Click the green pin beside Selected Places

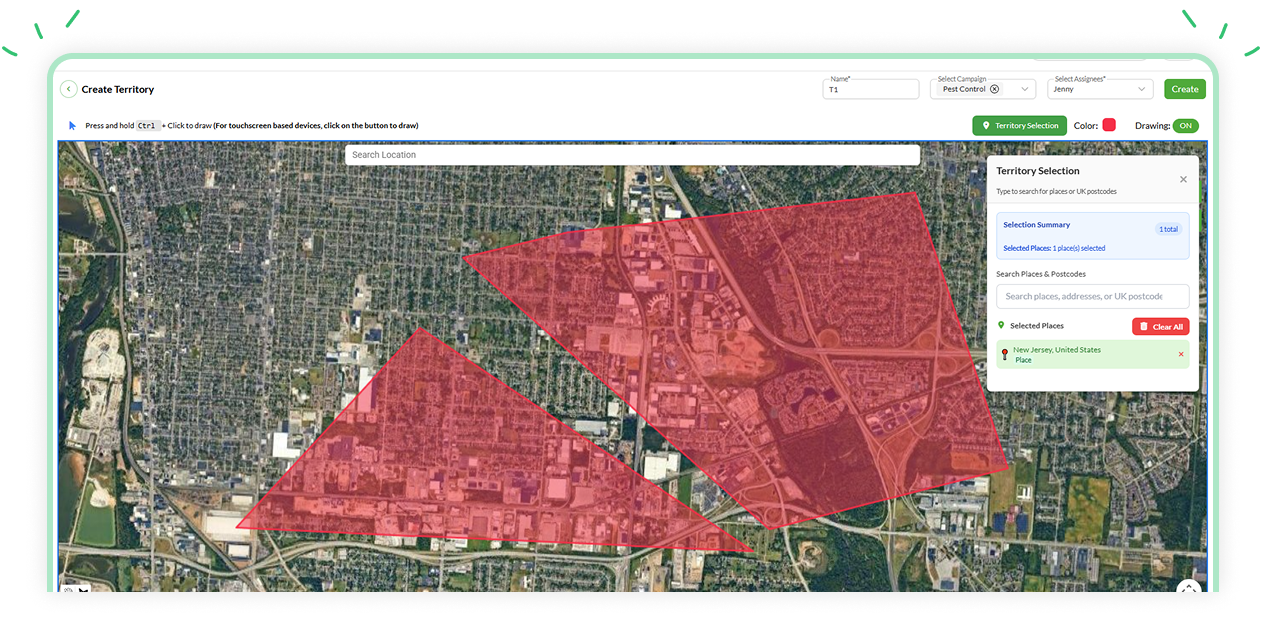pos(1001,326)
